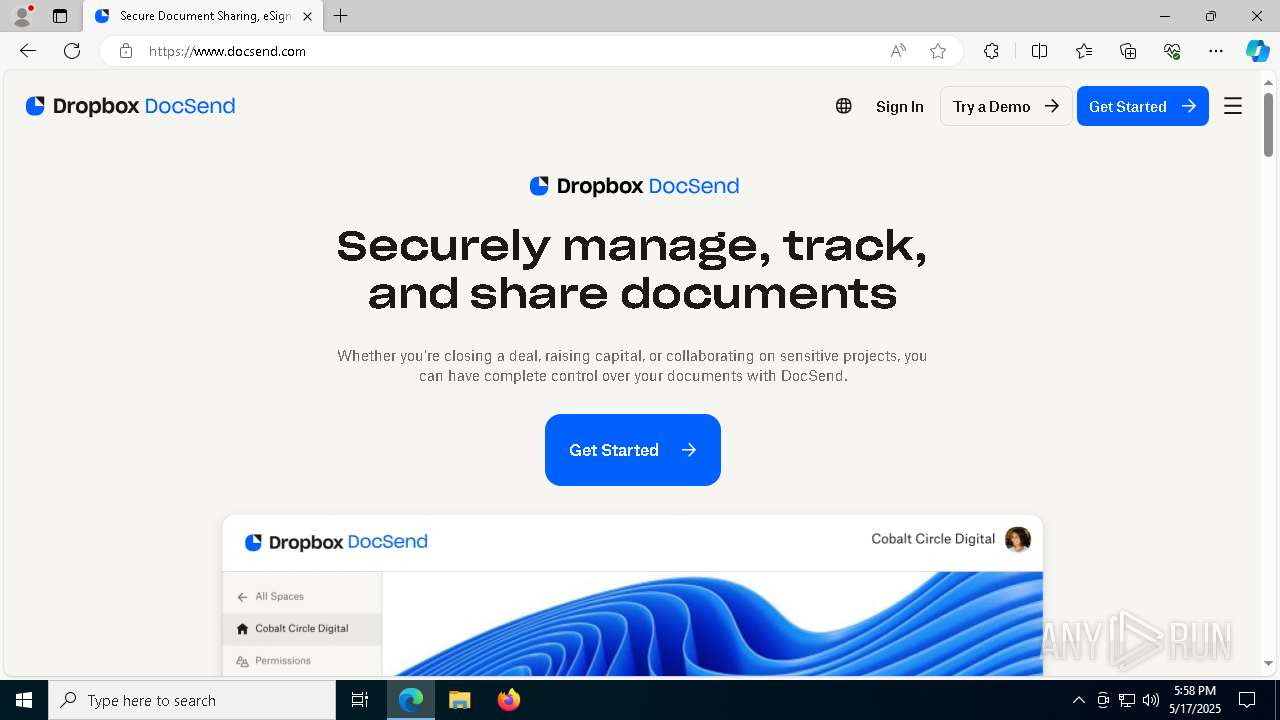Click the centered Dropbox DocSend hero logo
Image resolution: width=1280 pixels, height=720 pixels.
tap(634, 186)
